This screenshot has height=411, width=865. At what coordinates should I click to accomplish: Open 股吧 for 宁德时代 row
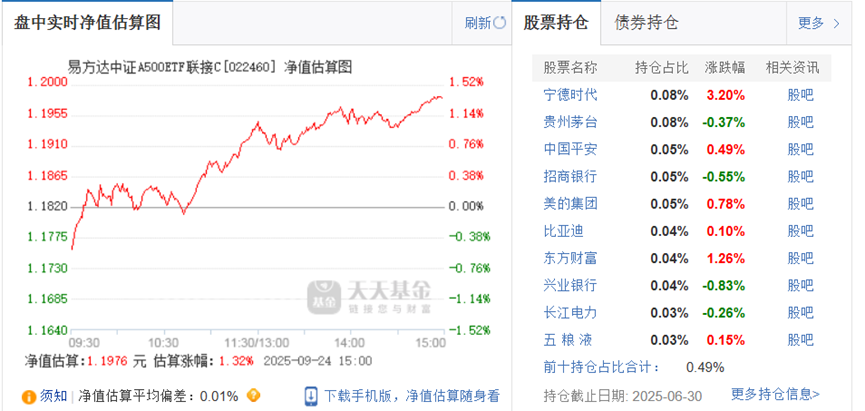(800, 95)
